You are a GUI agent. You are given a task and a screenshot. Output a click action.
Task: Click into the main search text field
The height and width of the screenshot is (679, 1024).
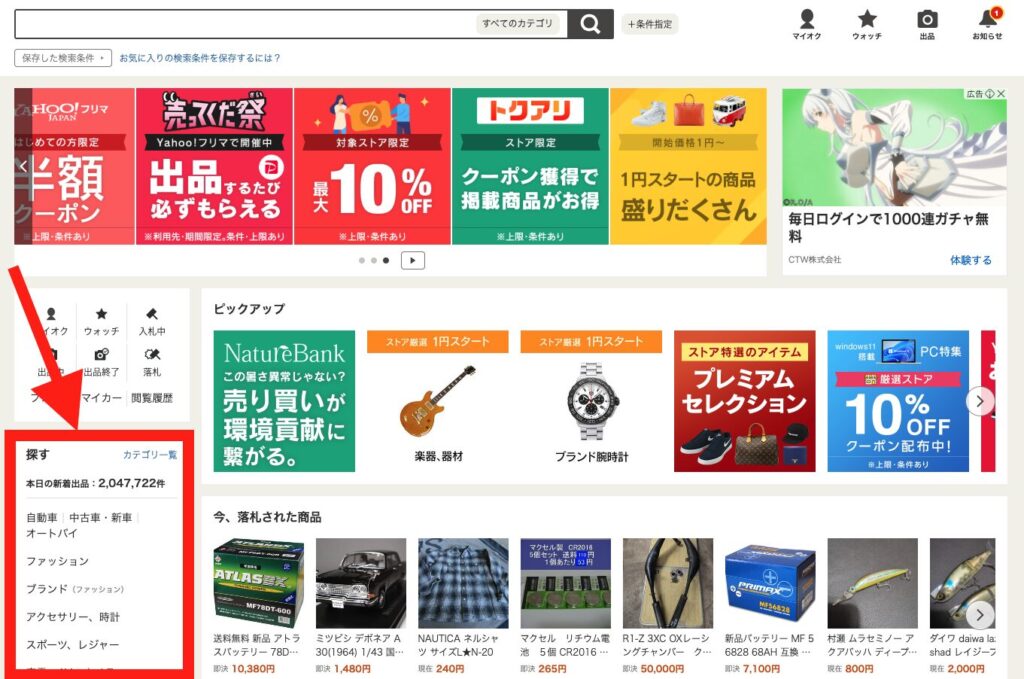click(240, 24)
